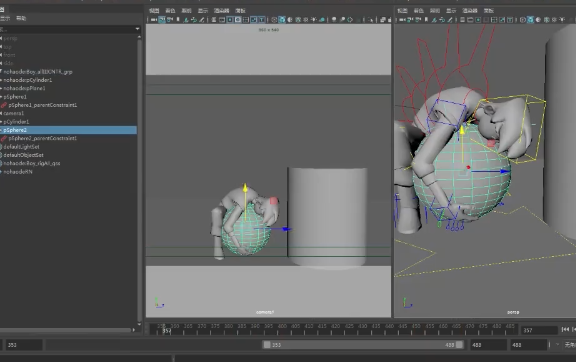Viewport: 576px width, 362px height.
Task: Click the playback range slider bar
Action: click(363, 345)
